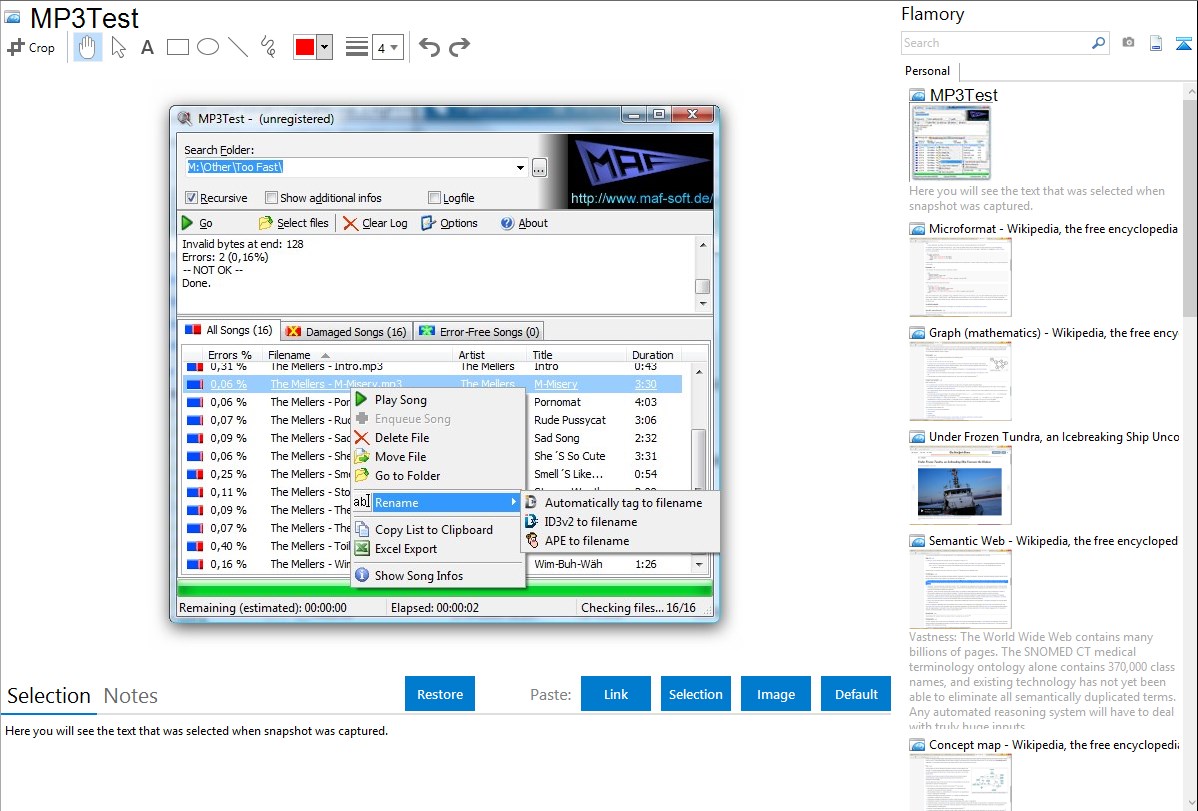Click the Restore button
This screenshot has width=1198, height=811.
coord(440,694)
